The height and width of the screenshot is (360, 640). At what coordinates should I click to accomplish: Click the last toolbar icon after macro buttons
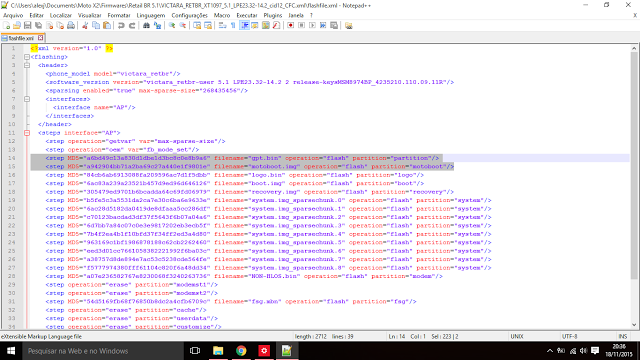pos(349,26)
